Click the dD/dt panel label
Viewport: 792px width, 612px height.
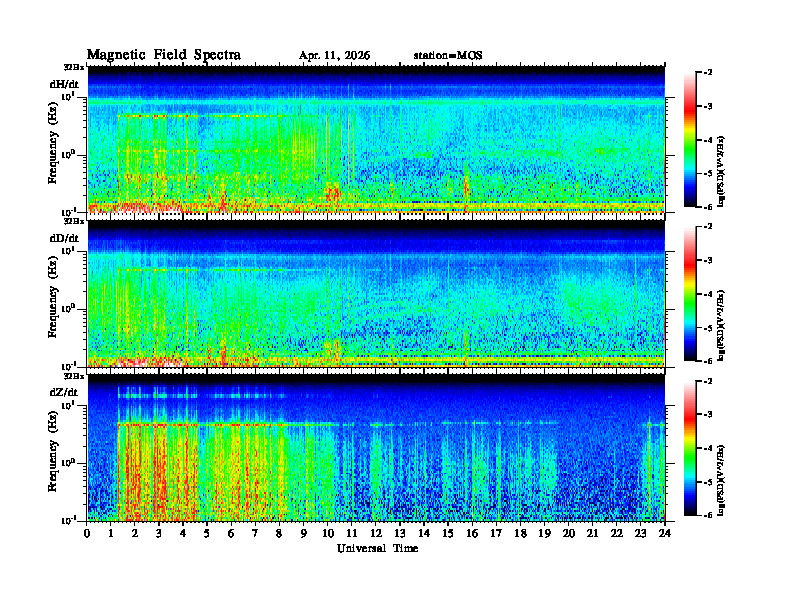coord(64,238)
